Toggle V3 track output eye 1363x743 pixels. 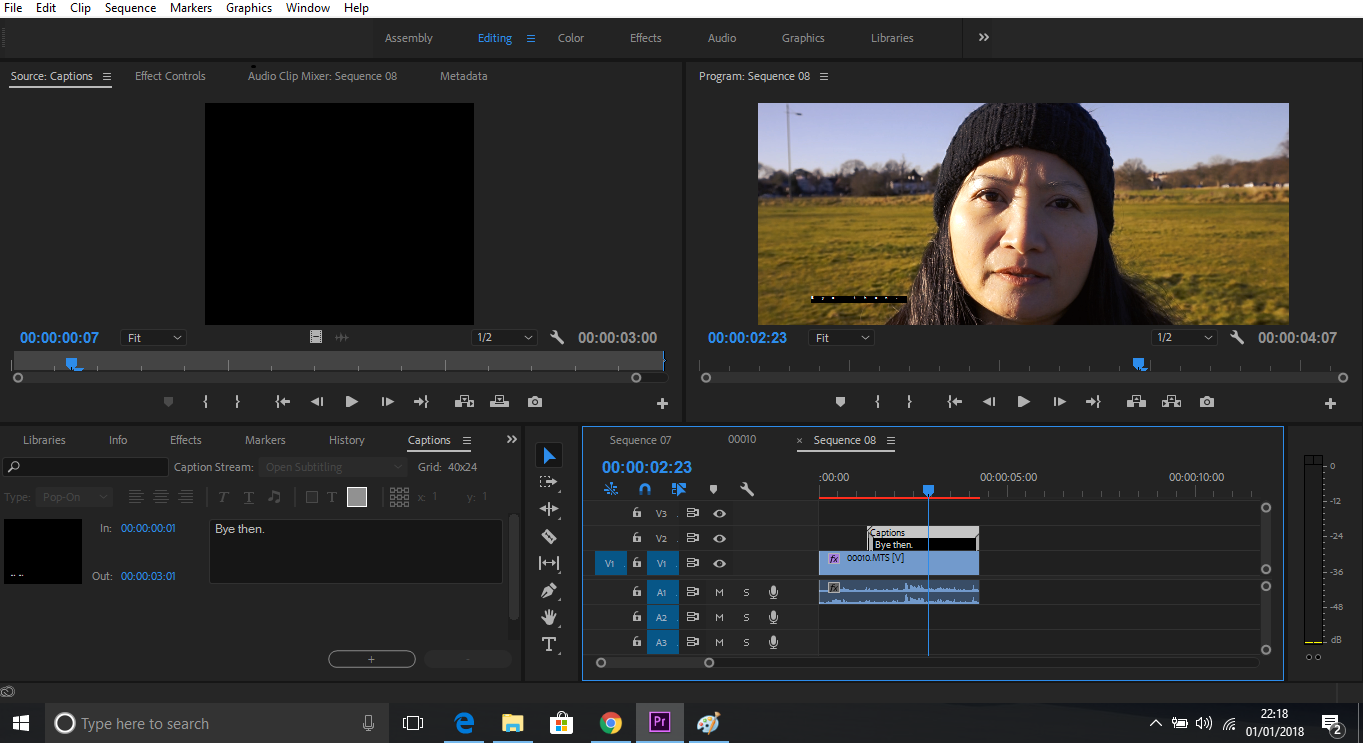pyautogui.click(x=719, y=513)
